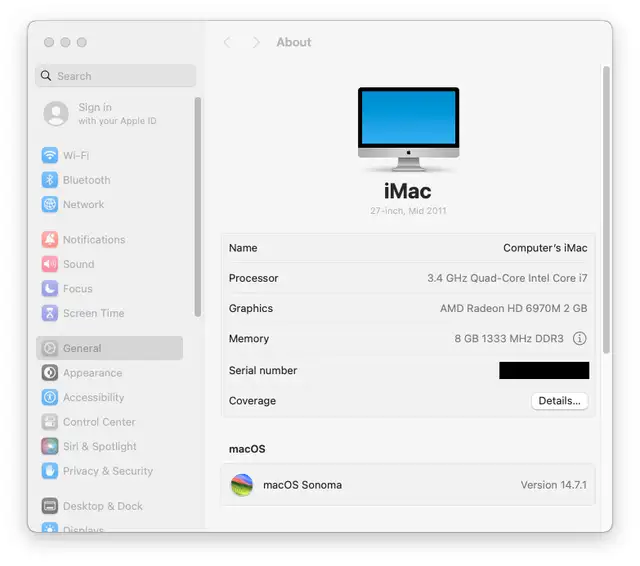This screenshot has width=640, height=566.
Task: Click the sidebar scrollbar
Action: tap(198, 207)
